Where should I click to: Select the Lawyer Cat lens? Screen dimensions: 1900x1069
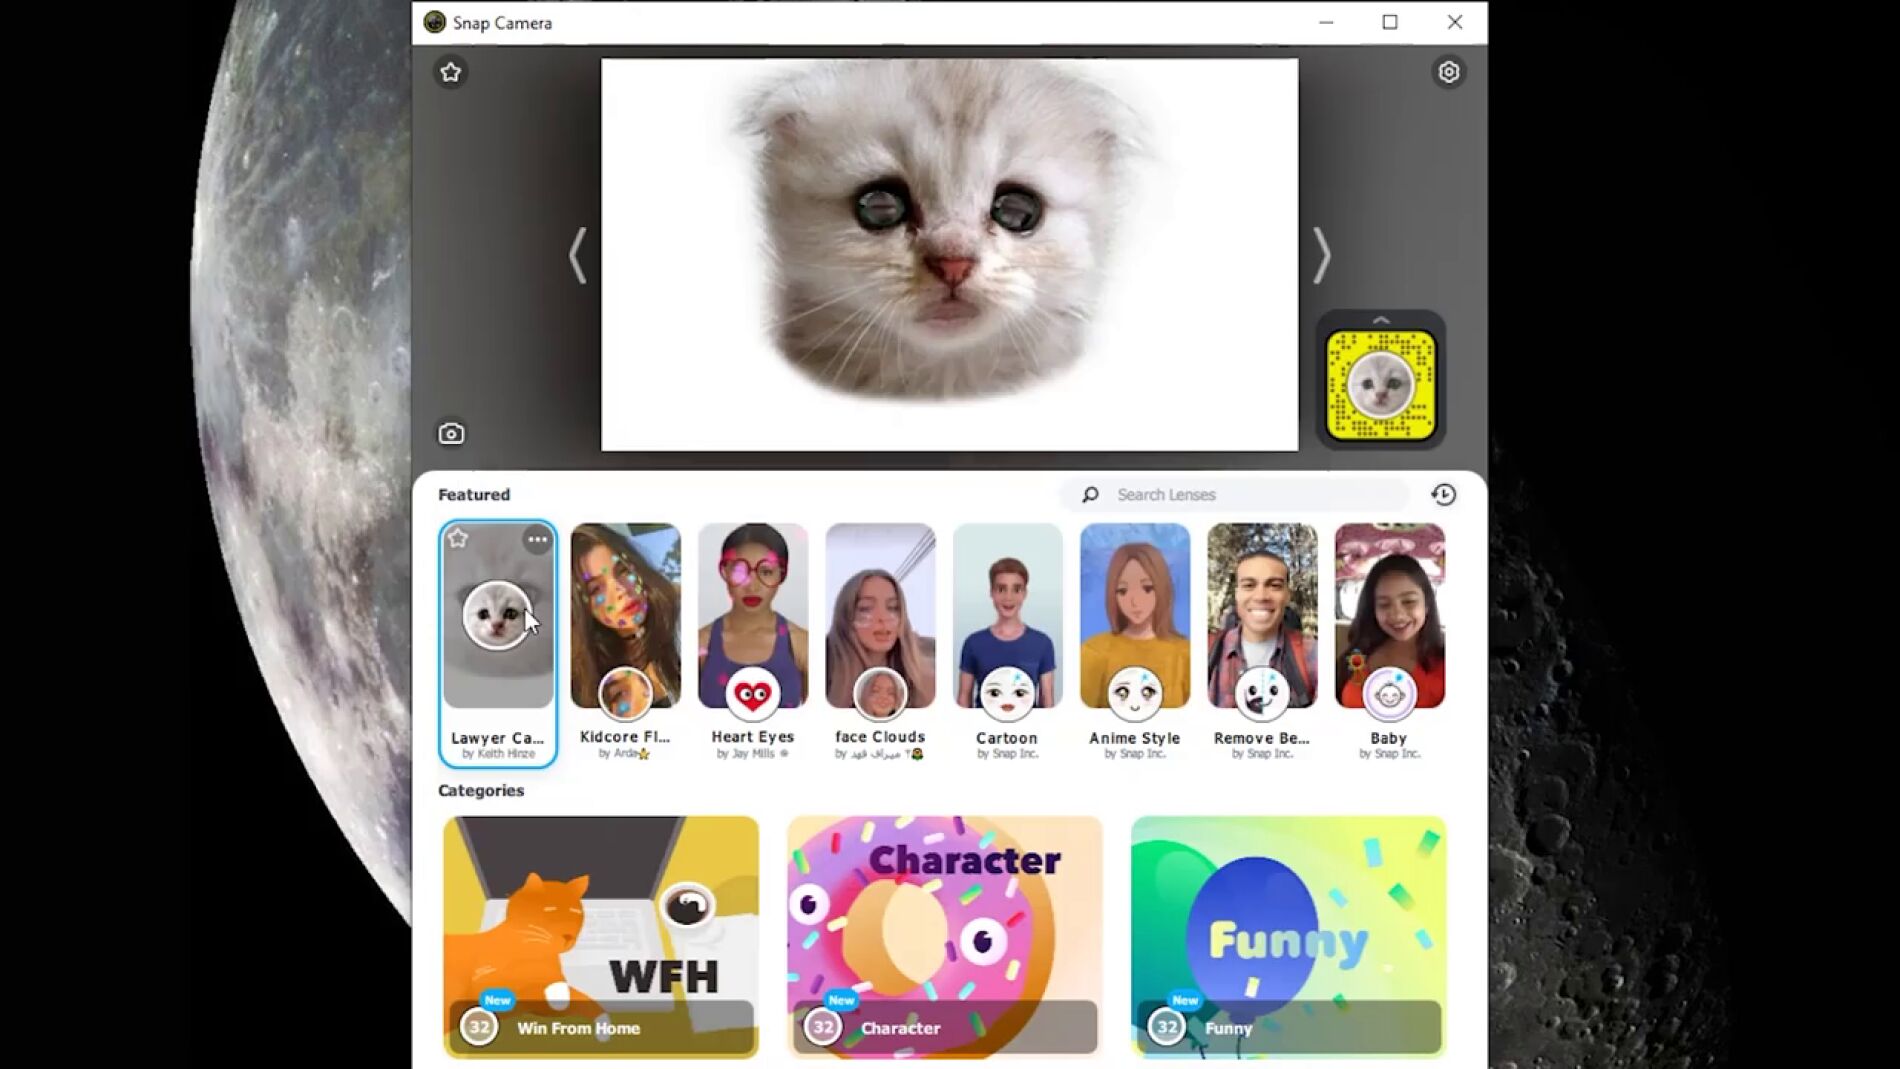498,644
